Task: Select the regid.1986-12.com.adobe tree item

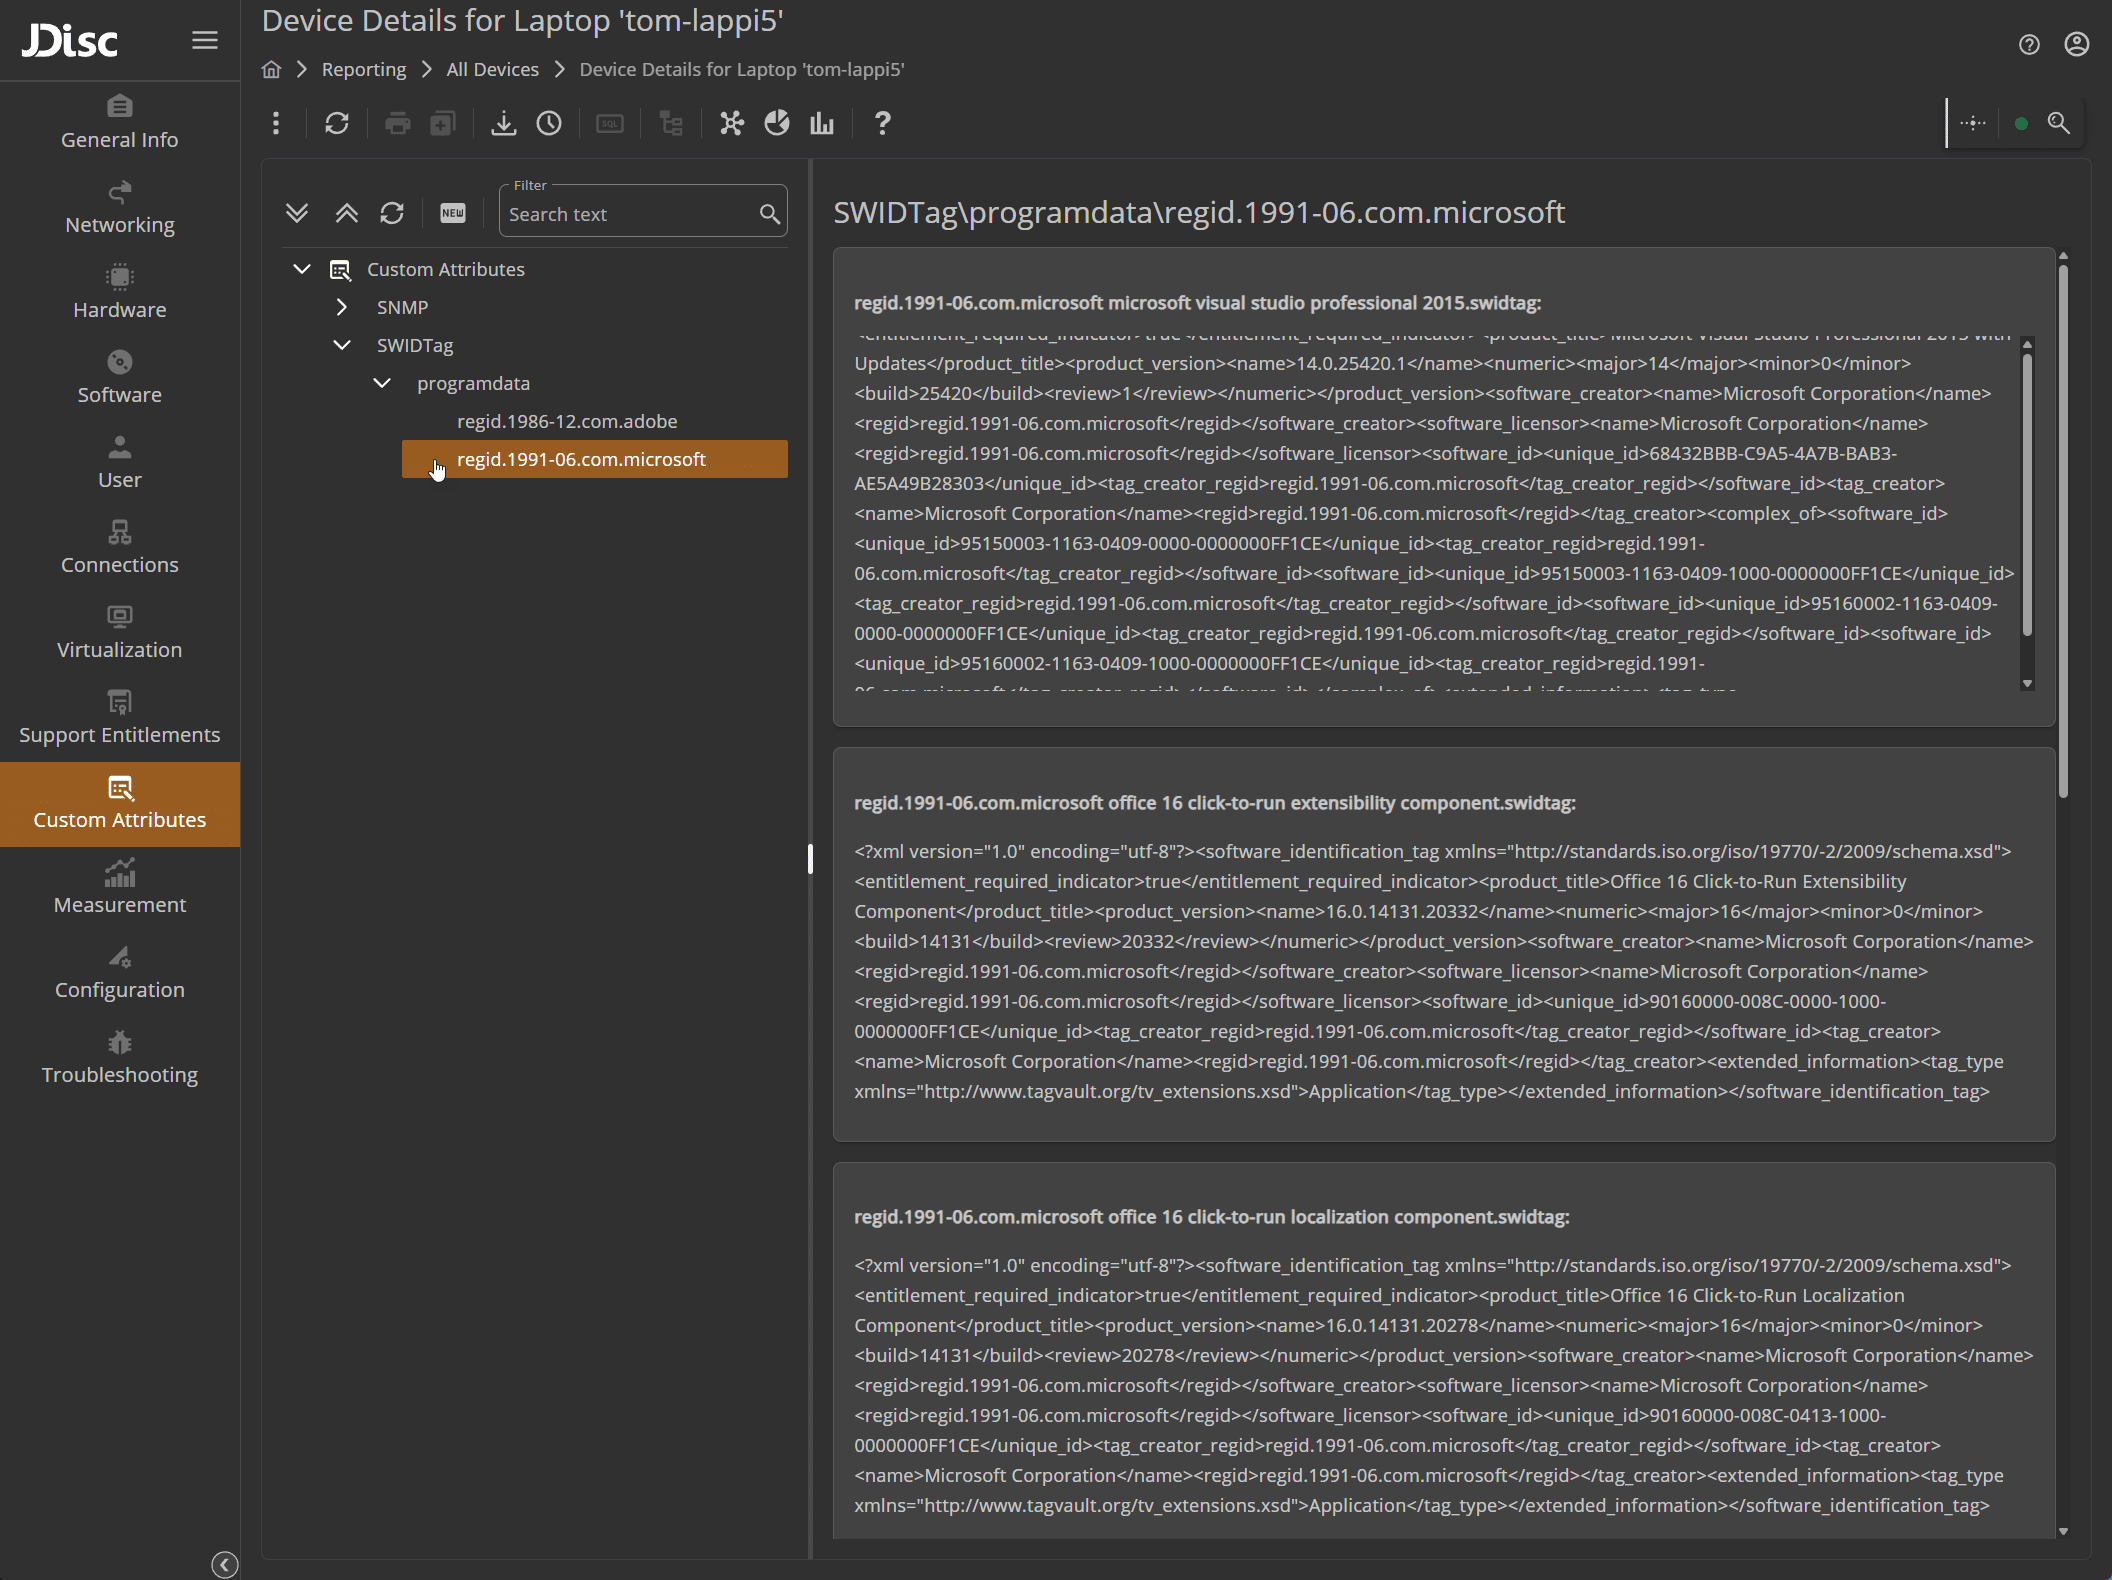Action: click(566, 421)
